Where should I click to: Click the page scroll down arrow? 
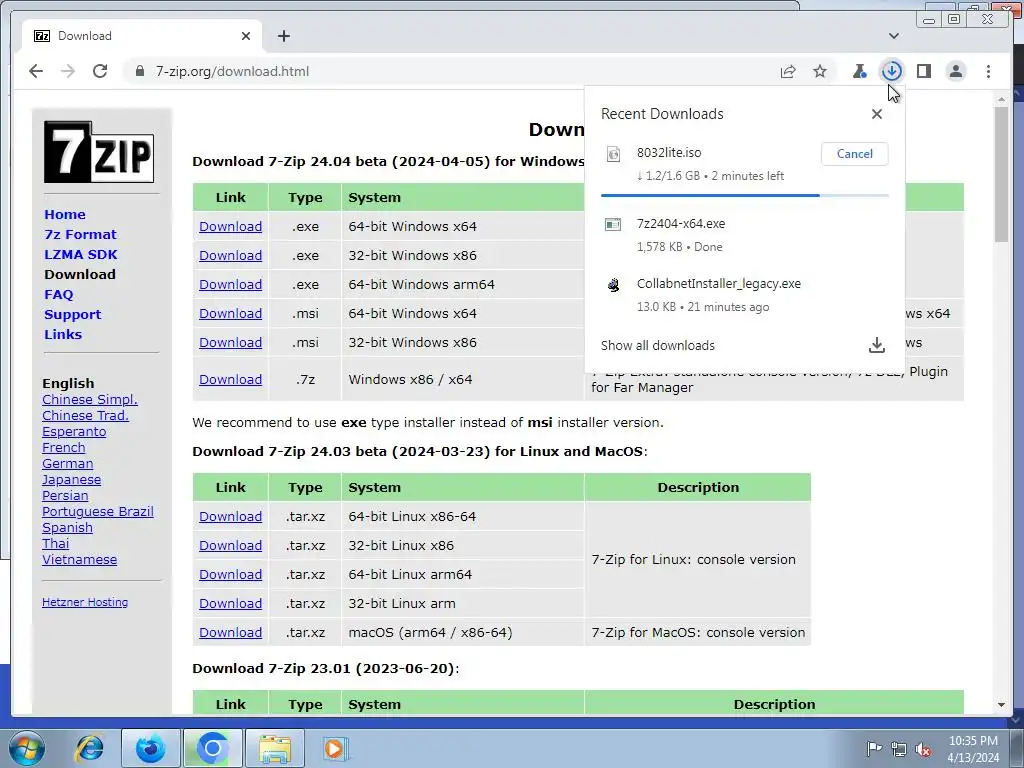point(1001,705)
